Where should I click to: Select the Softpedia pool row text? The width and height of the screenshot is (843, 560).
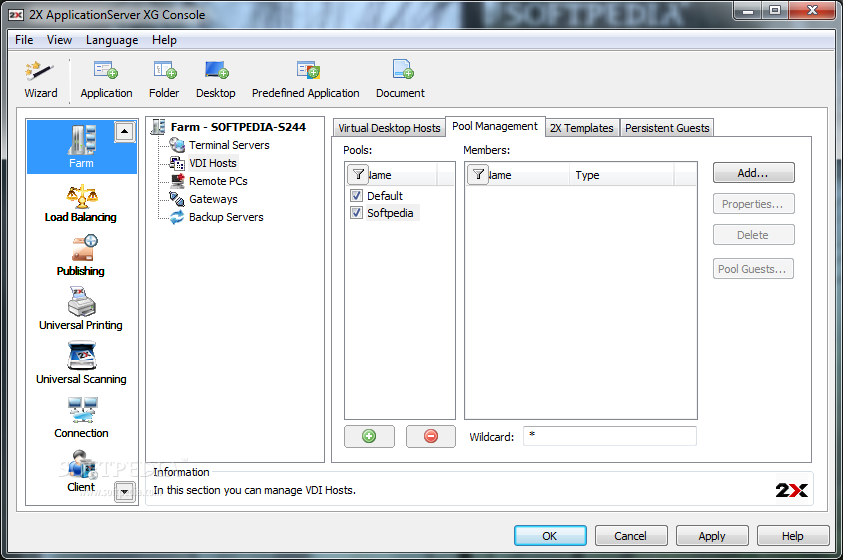(x=390, y=213)
